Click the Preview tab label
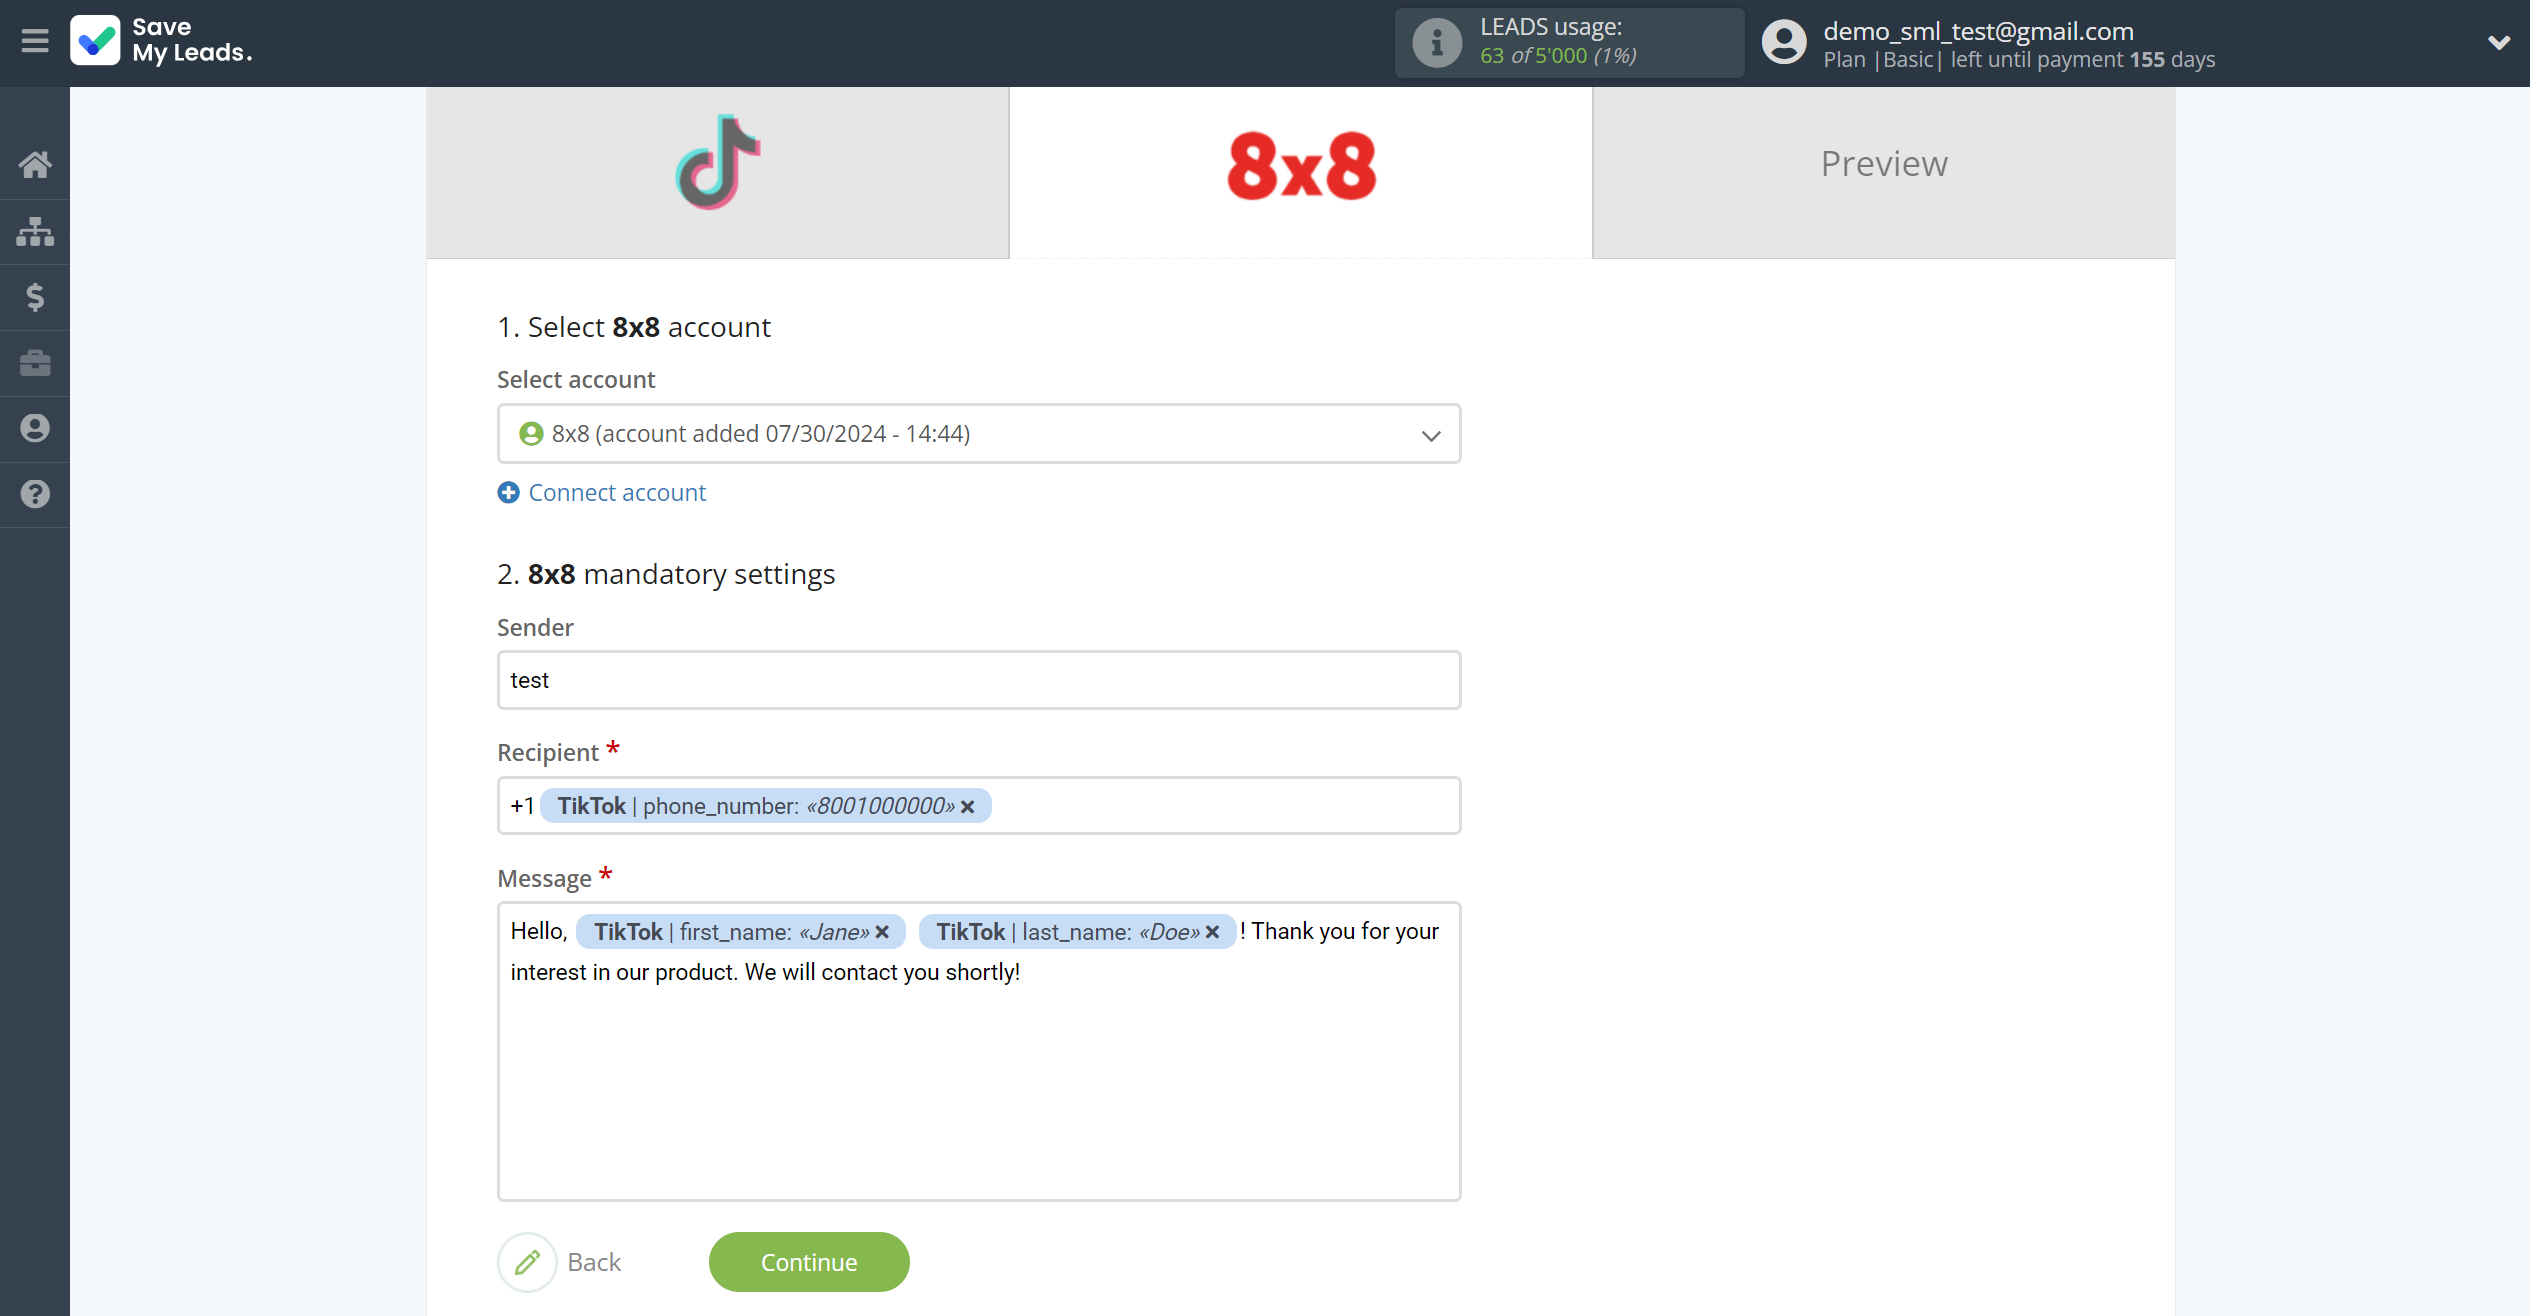 pyautogui.click(x=1884, y=164)
